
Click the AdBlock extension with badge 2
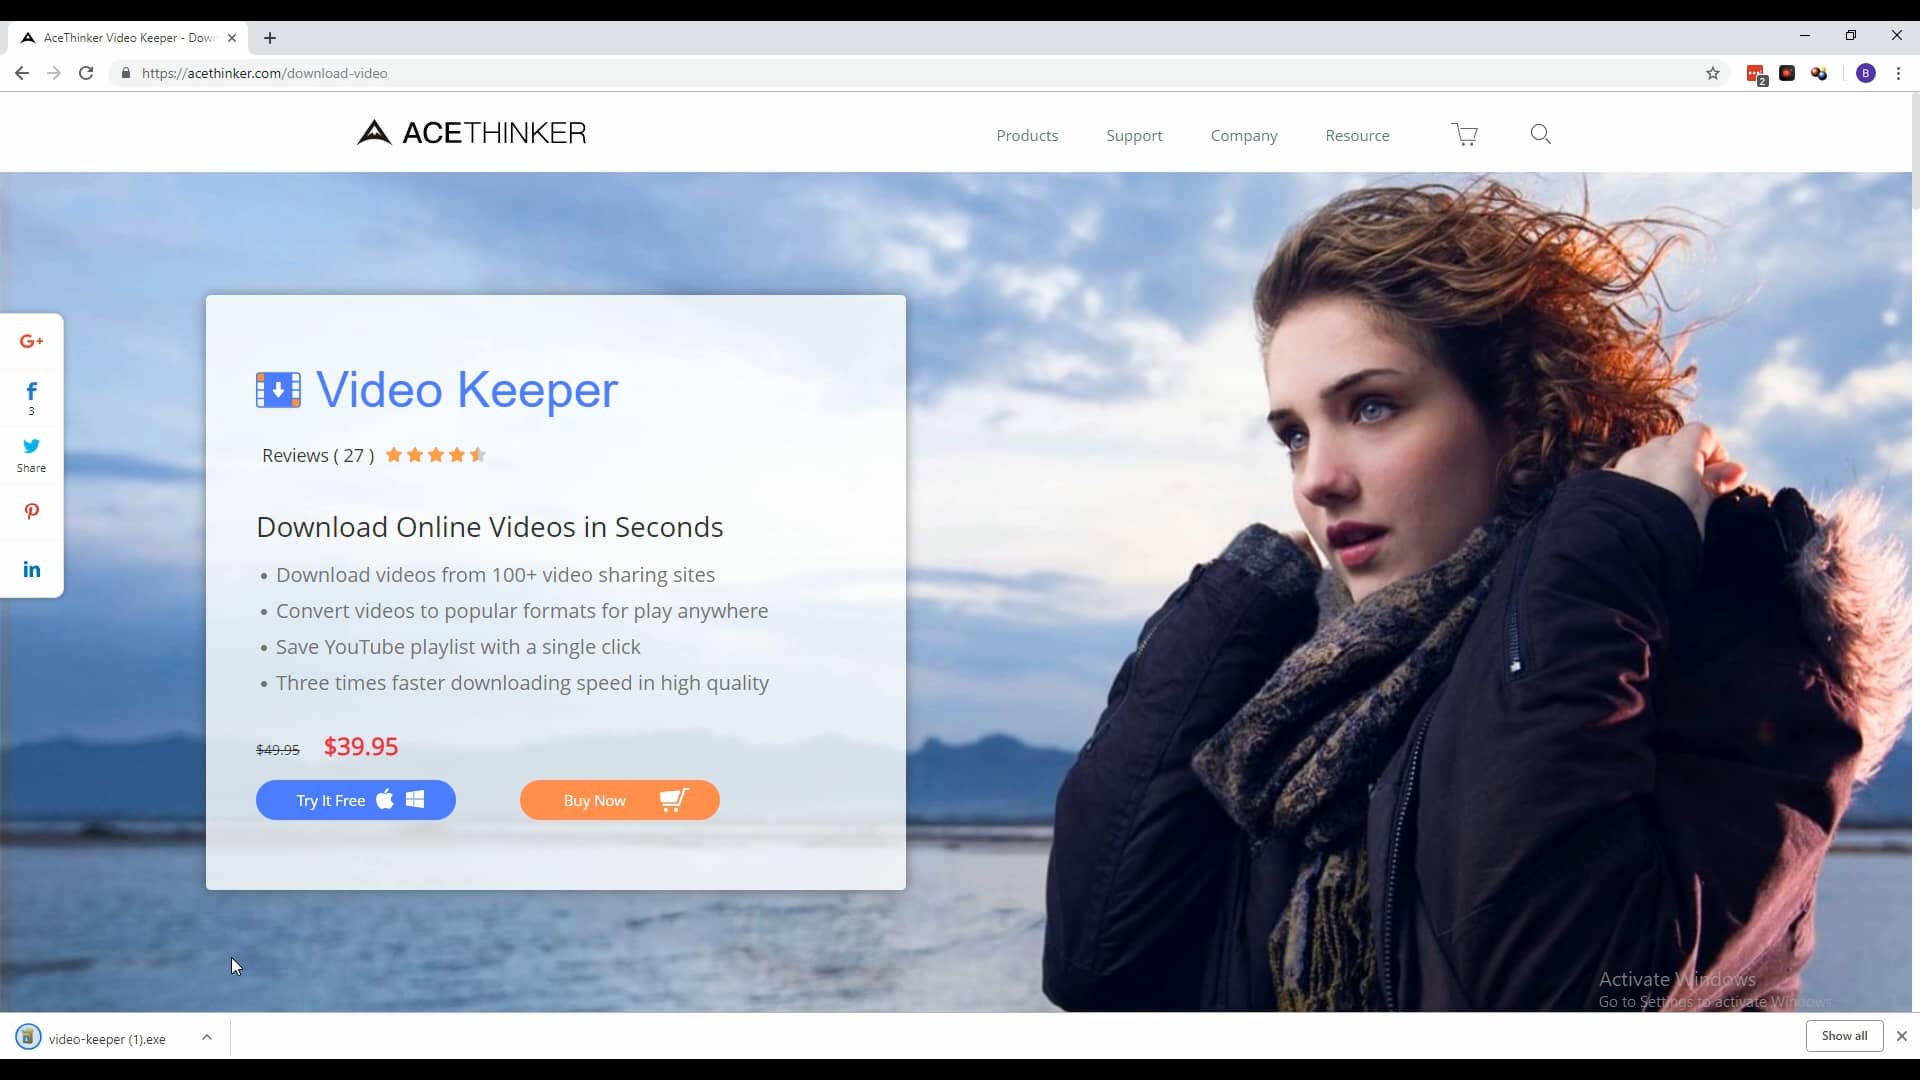tap(1757, 73)
